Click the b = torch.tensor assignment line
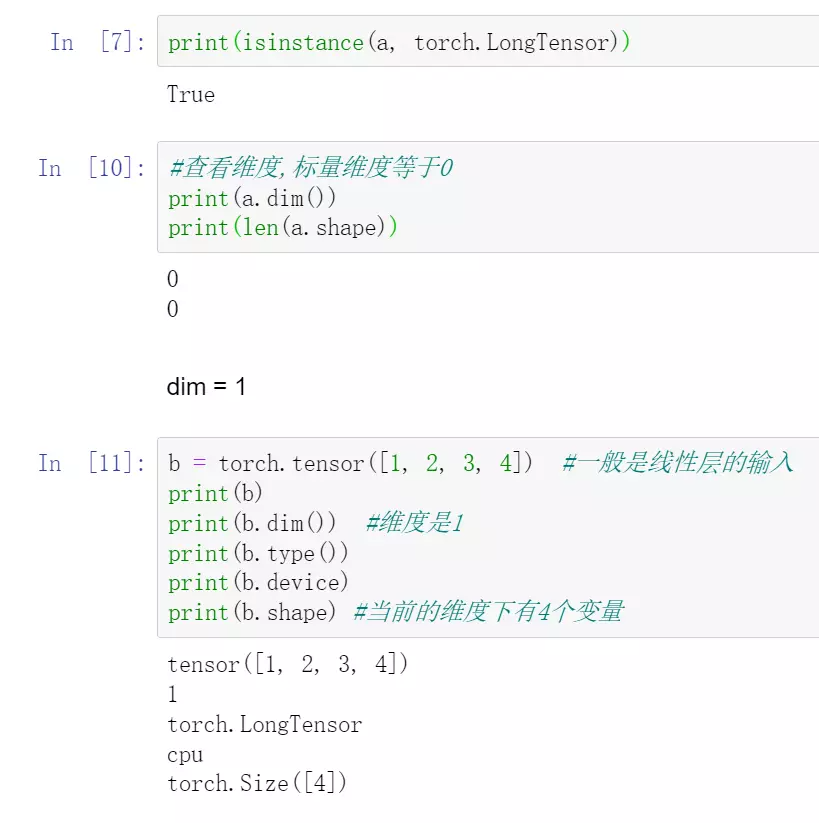 point(350,464)
